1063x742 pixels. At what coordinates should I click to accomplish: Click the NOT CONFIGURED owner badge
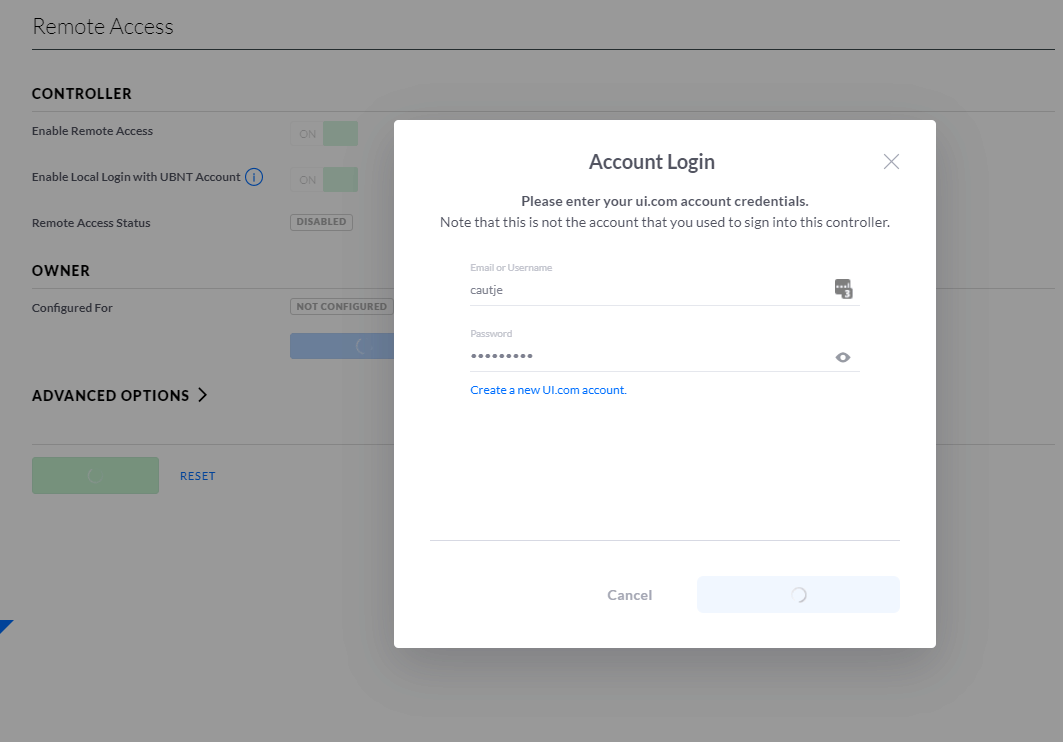point(341,307)
